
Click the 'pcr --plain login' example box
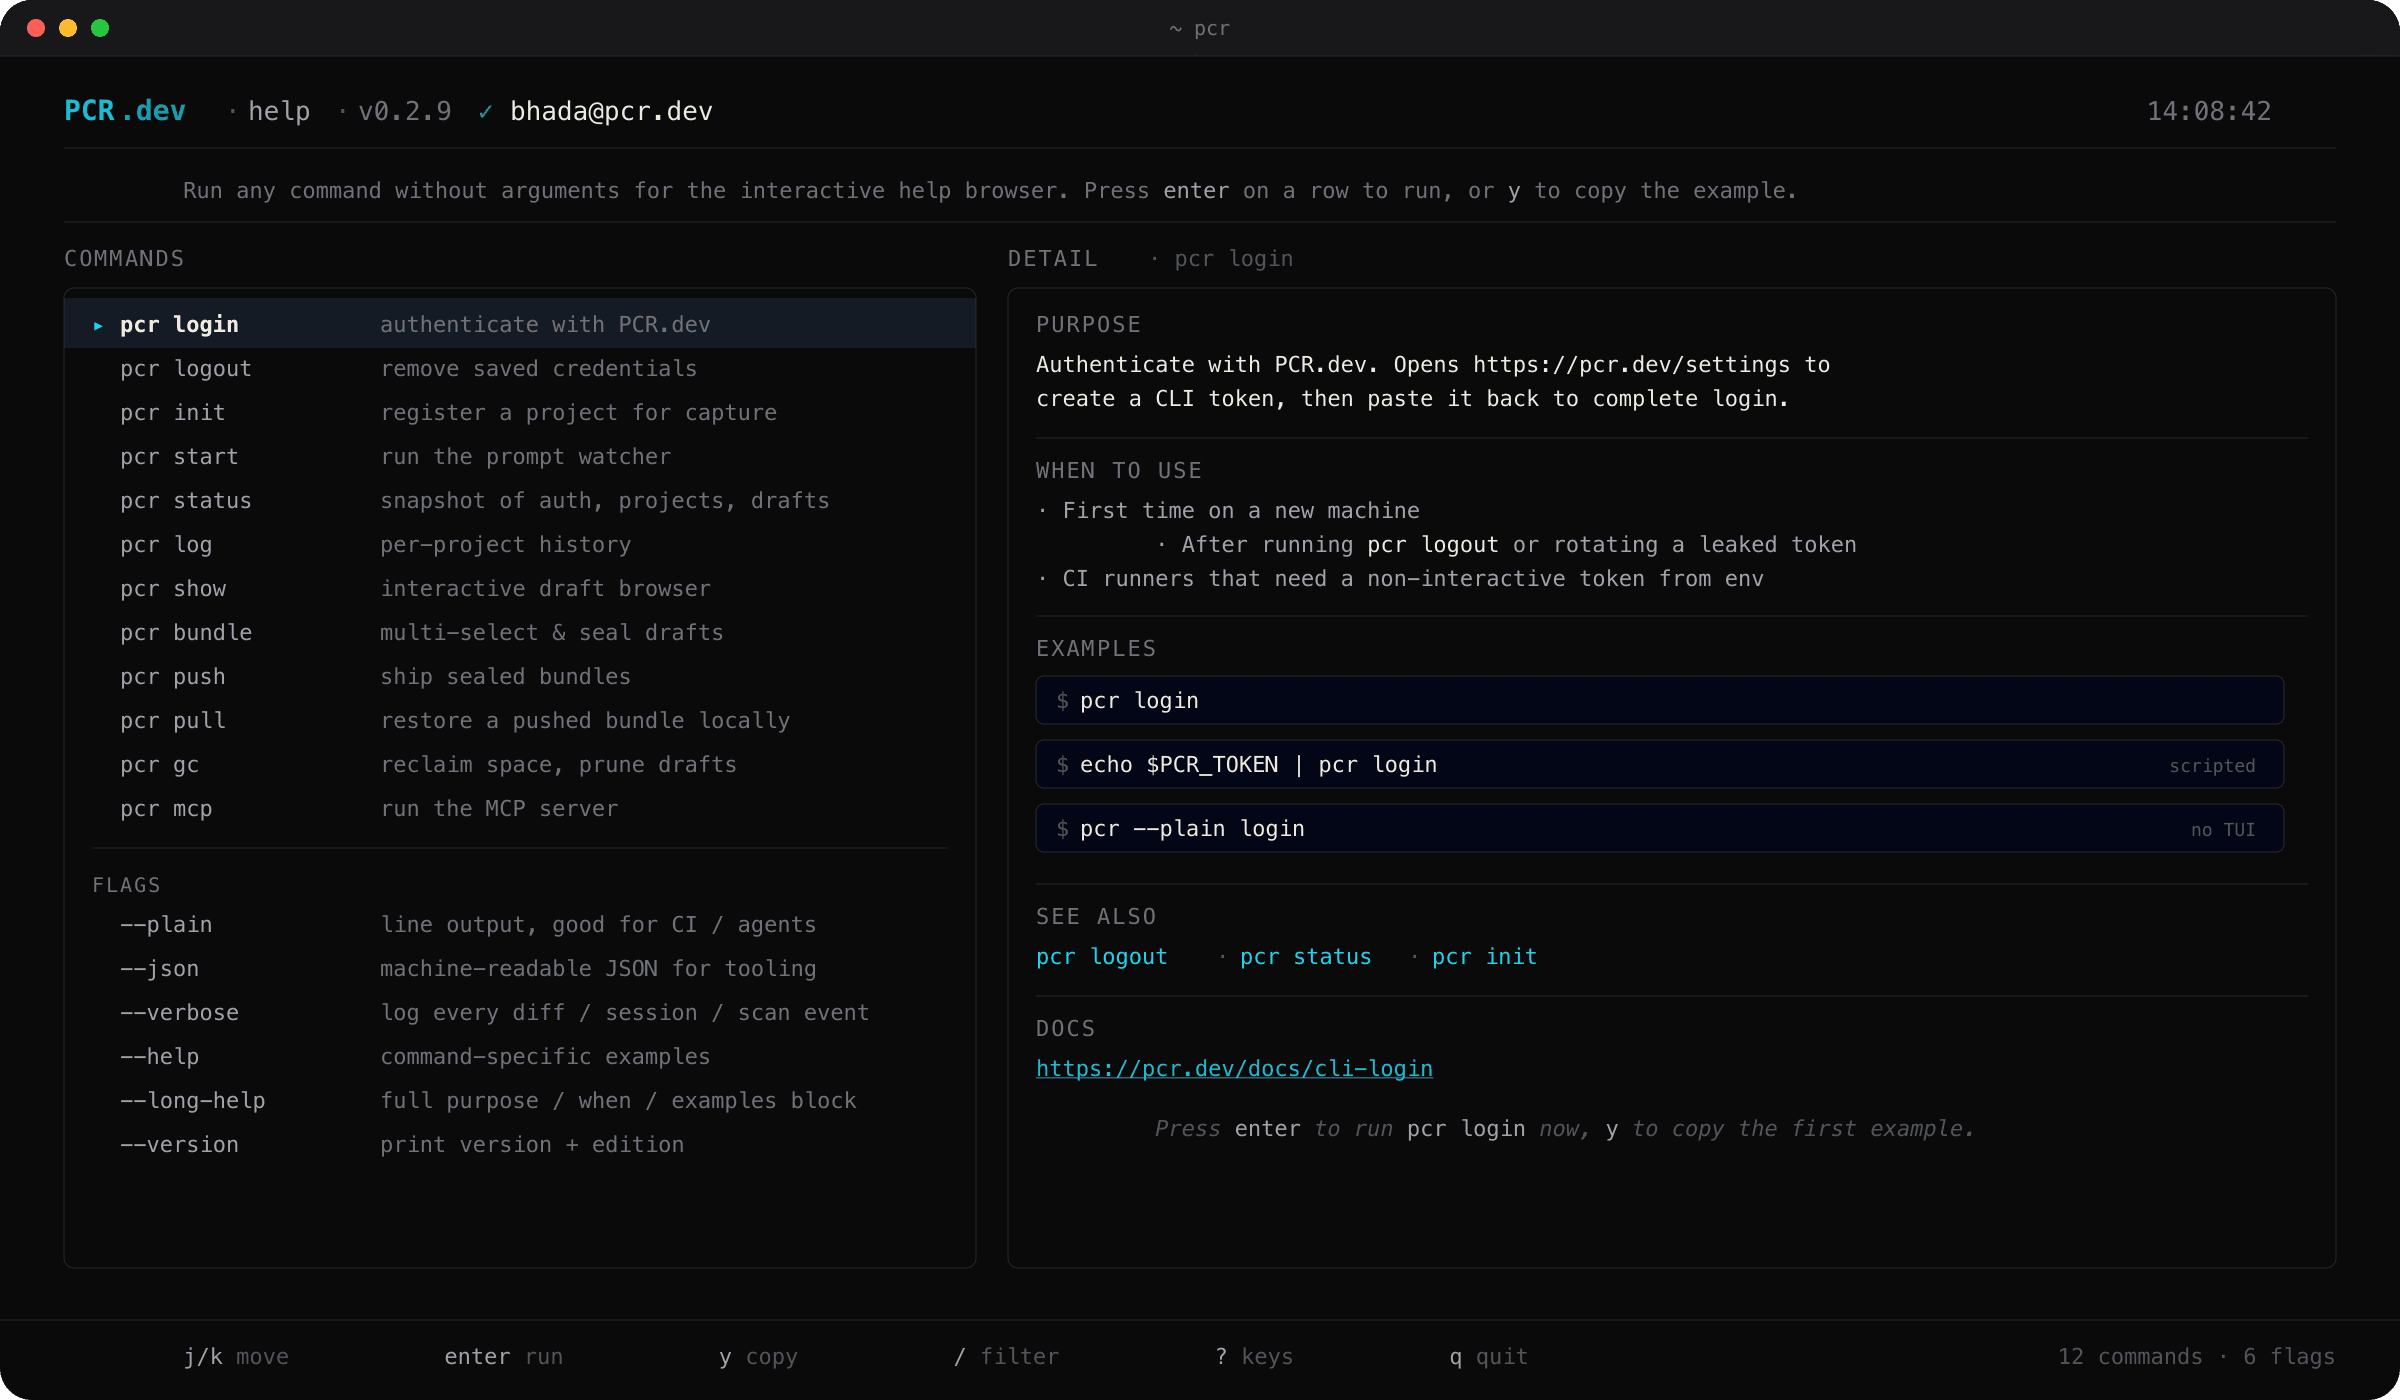pos(1660,828)
